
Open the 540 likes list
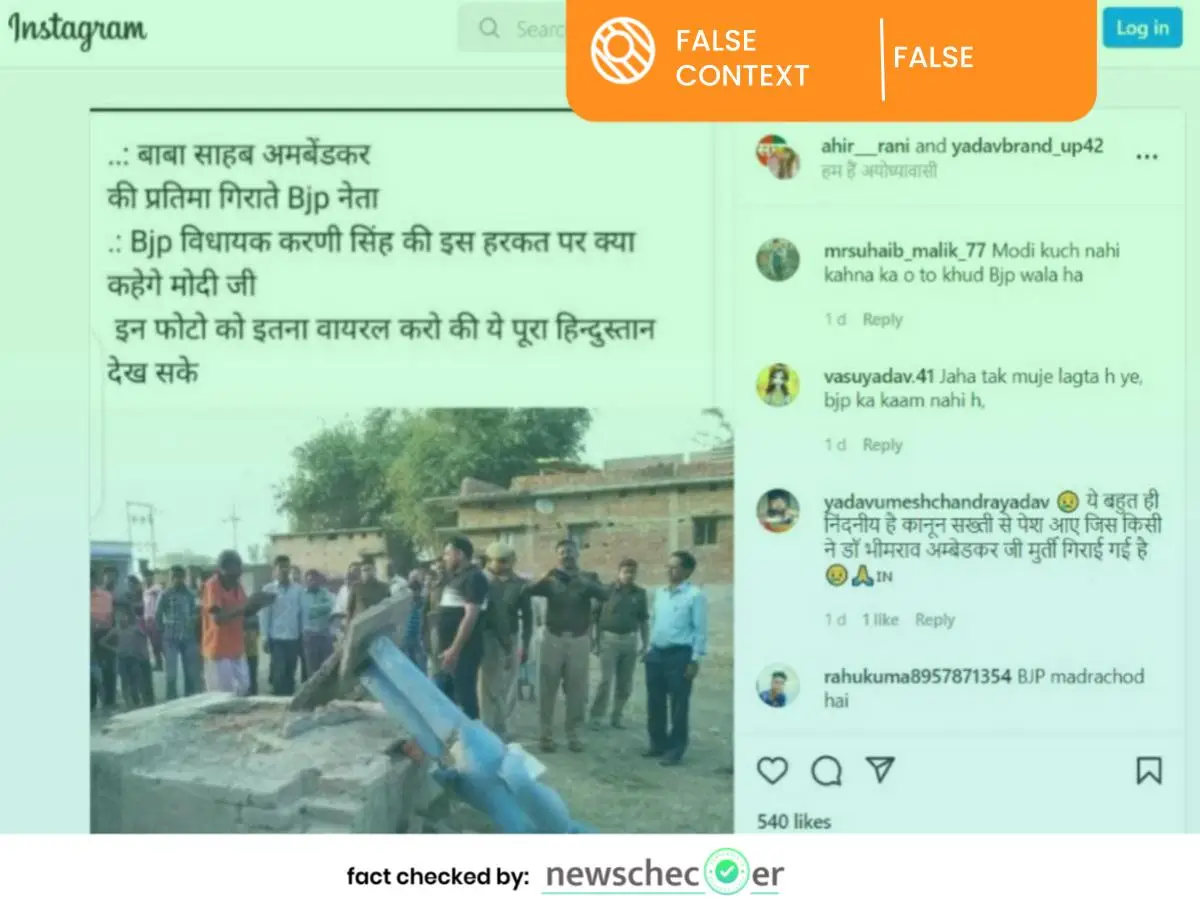(x=794, y=822)
